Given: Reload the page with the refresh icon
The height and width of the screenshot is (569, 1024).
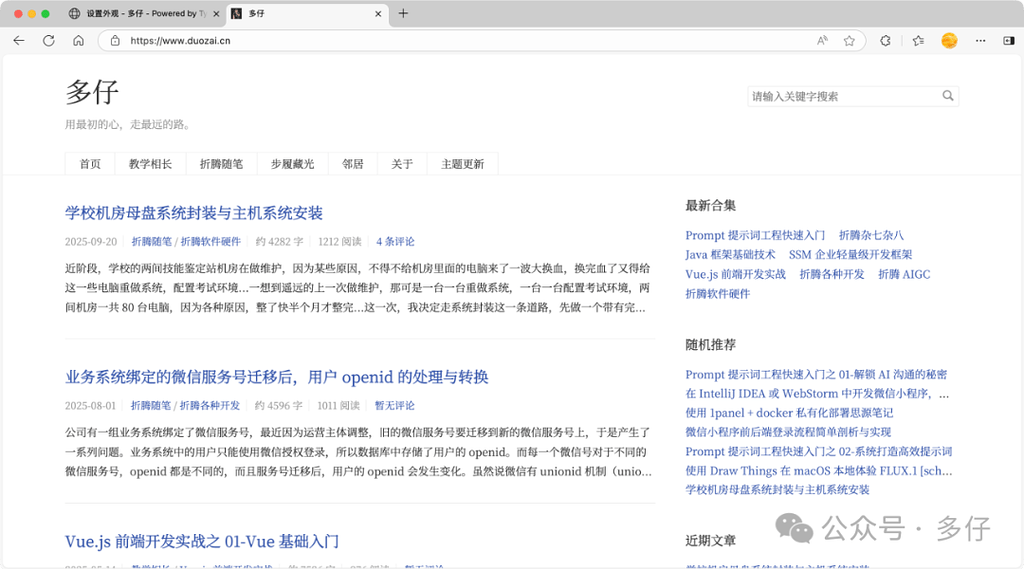Looking at the screenshot, I should pos(49,41).
